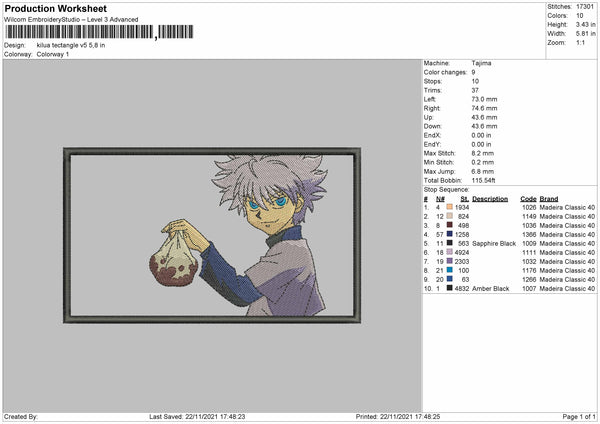Image resolution: width=600 pixels, height=424 pixels.
Task: Select the Sapphire Black color swatch
Action: 450,243
